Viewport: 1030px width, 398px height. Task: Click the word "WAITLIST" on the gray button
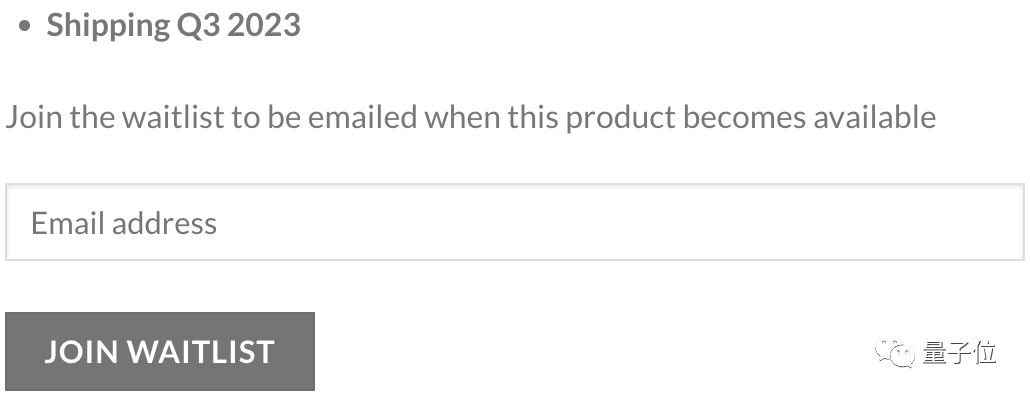click(x=200, y=351)
